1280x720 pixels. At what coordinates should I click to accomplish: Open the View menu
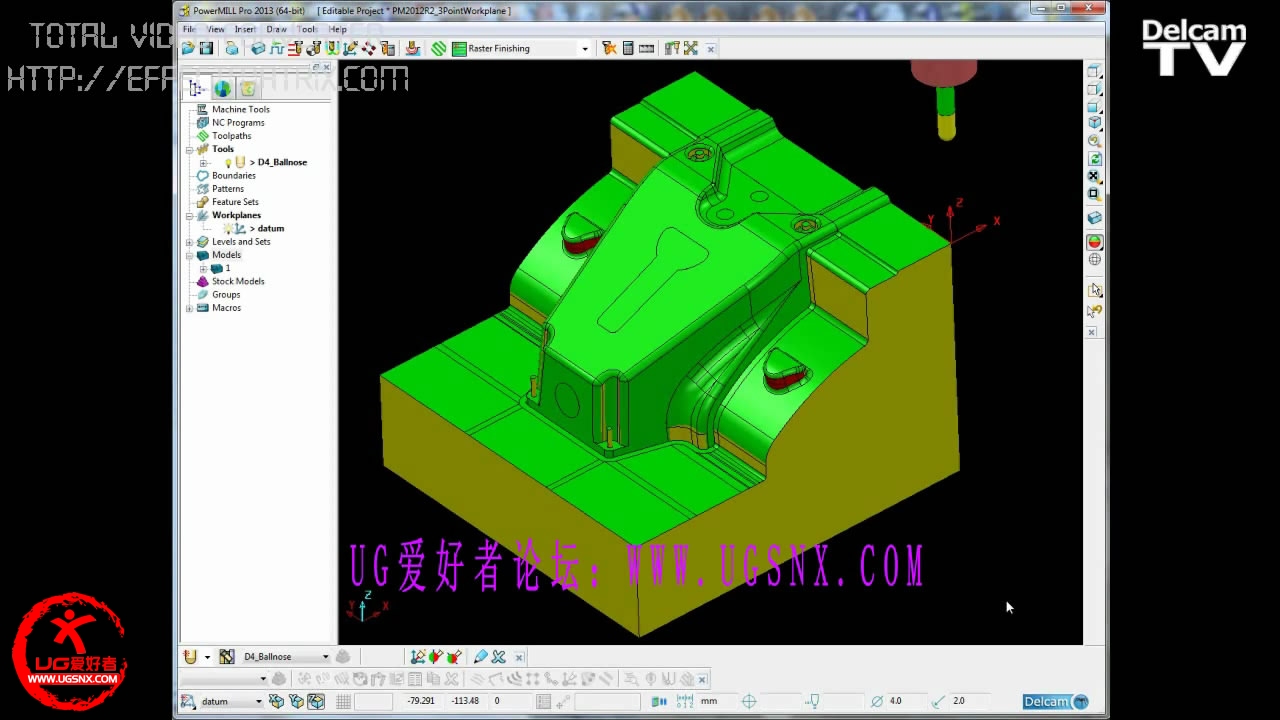click(x=215, y=29)
